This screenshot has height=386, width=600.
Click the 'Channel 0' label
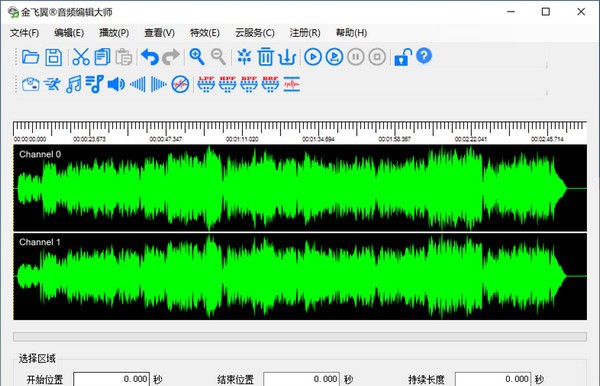[40, 154]
